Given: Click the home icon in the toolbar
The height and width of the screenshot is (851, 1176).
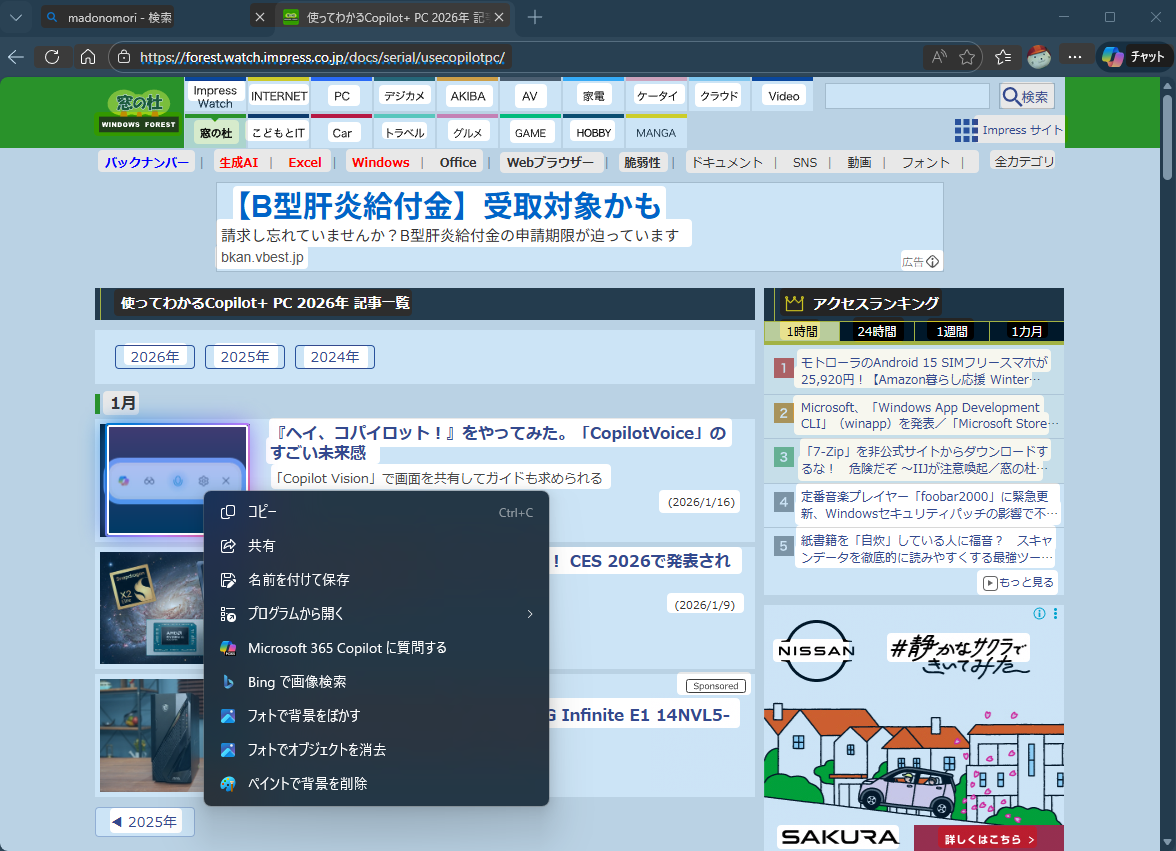Looking at the screenshot, I should [88, 57].
